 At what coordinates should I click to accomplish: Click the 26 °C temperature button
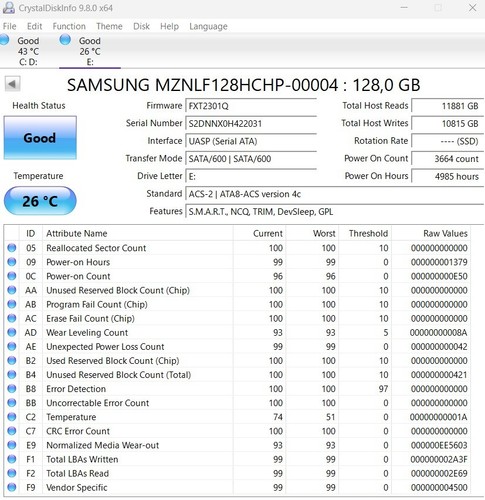coord(40,201)
